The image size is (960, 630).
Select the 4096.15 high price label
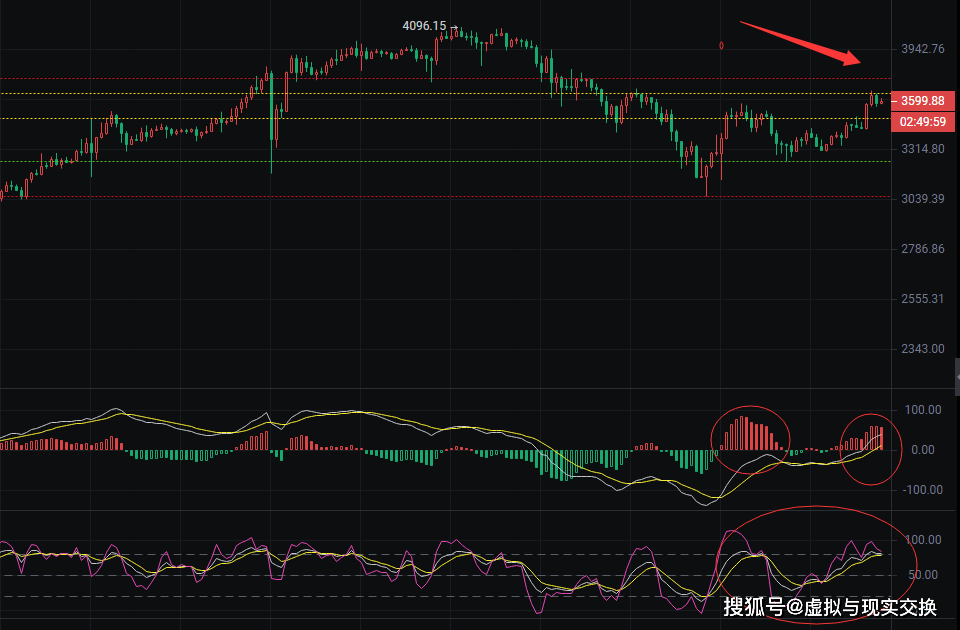pyautogui.click(x=424, y=26)
